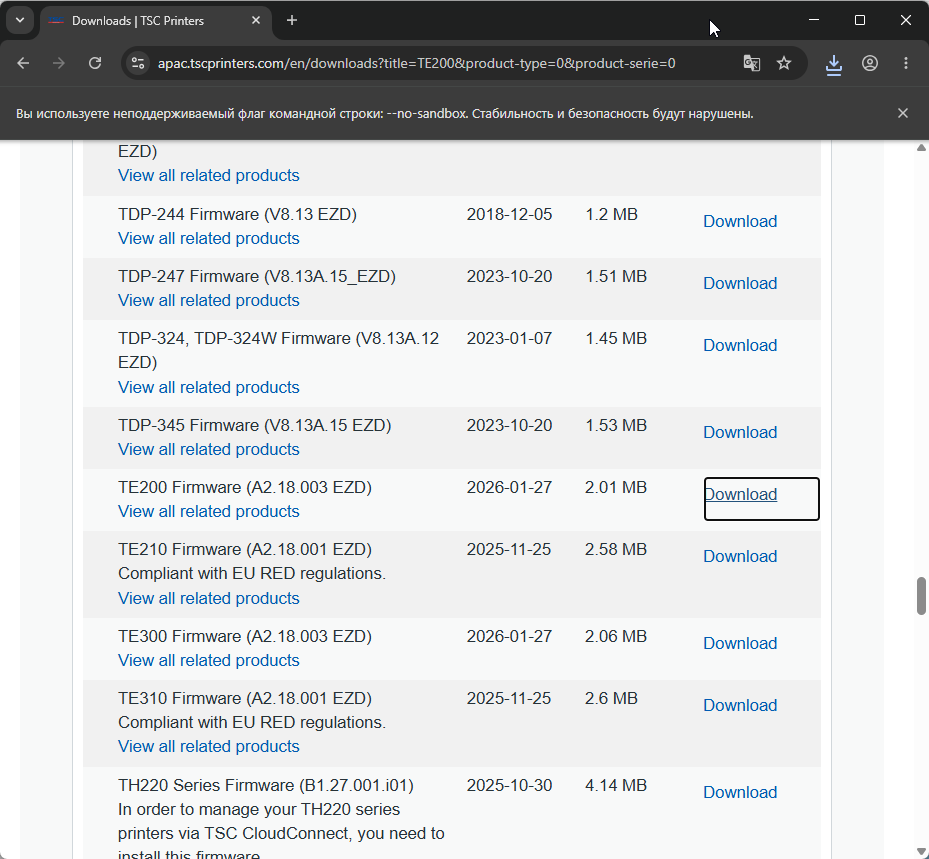Download TDP-247 Firmware
Viewport: 929px width, 859px height.
coord(739,283)
